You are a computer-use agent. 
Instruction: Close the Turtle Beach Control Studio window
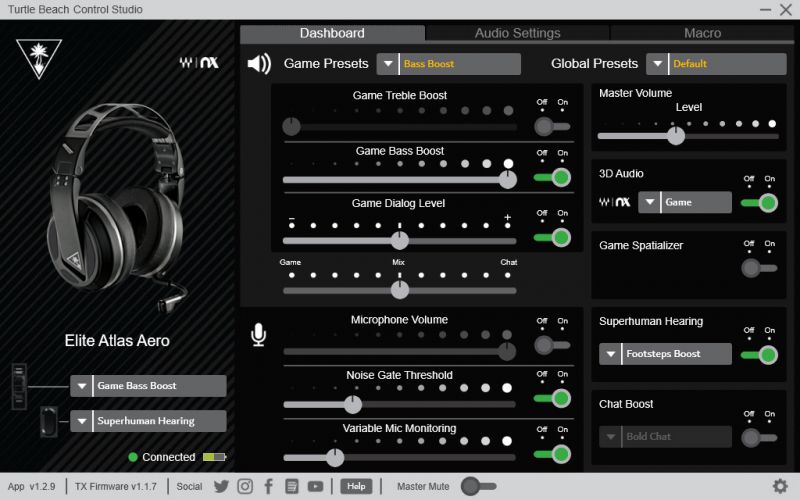point(786,10)
